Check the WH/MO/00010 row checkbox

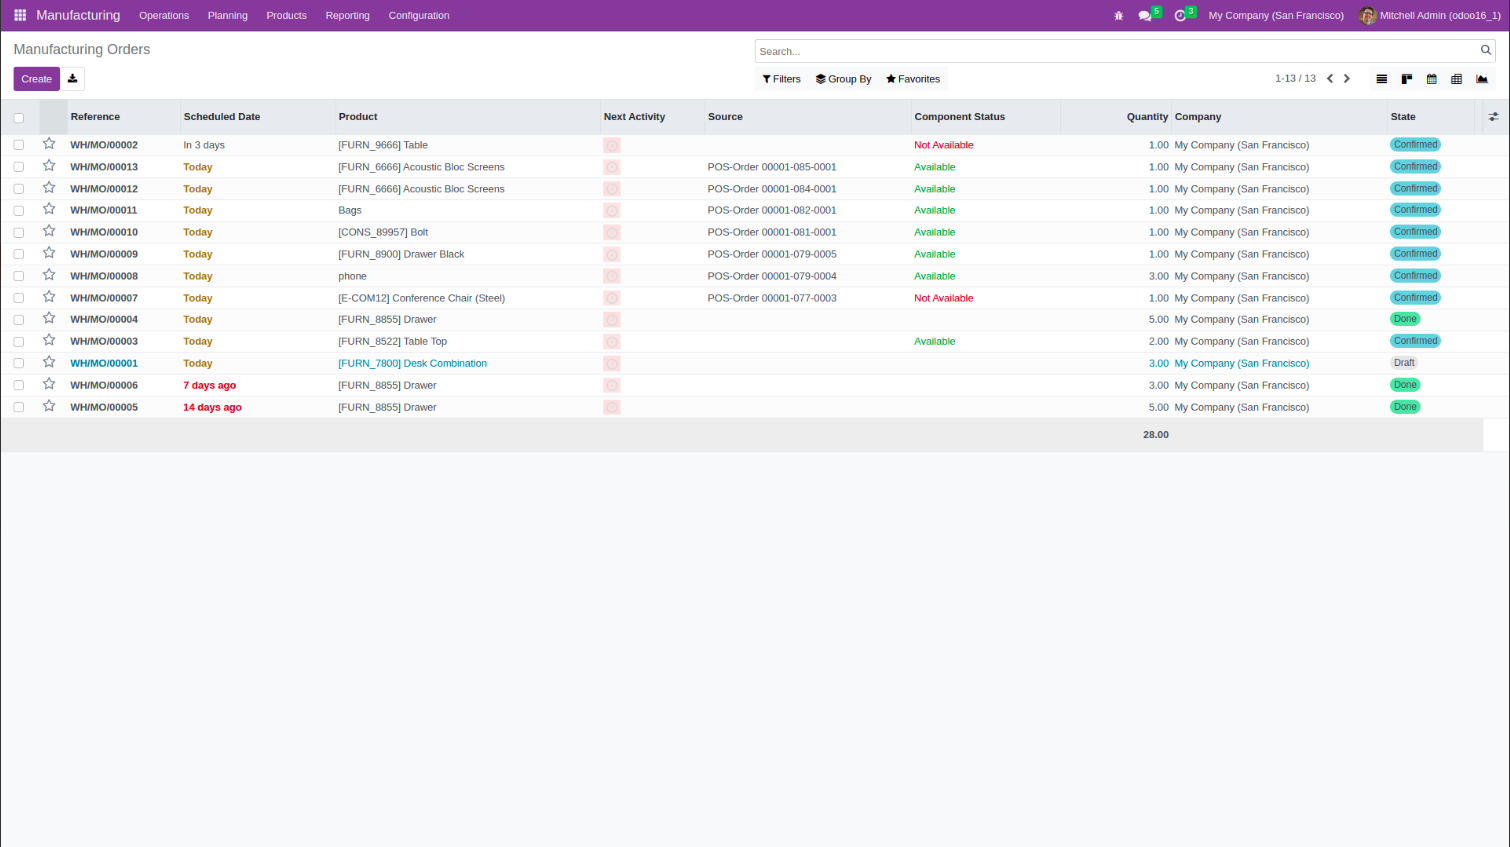[19, 232]
